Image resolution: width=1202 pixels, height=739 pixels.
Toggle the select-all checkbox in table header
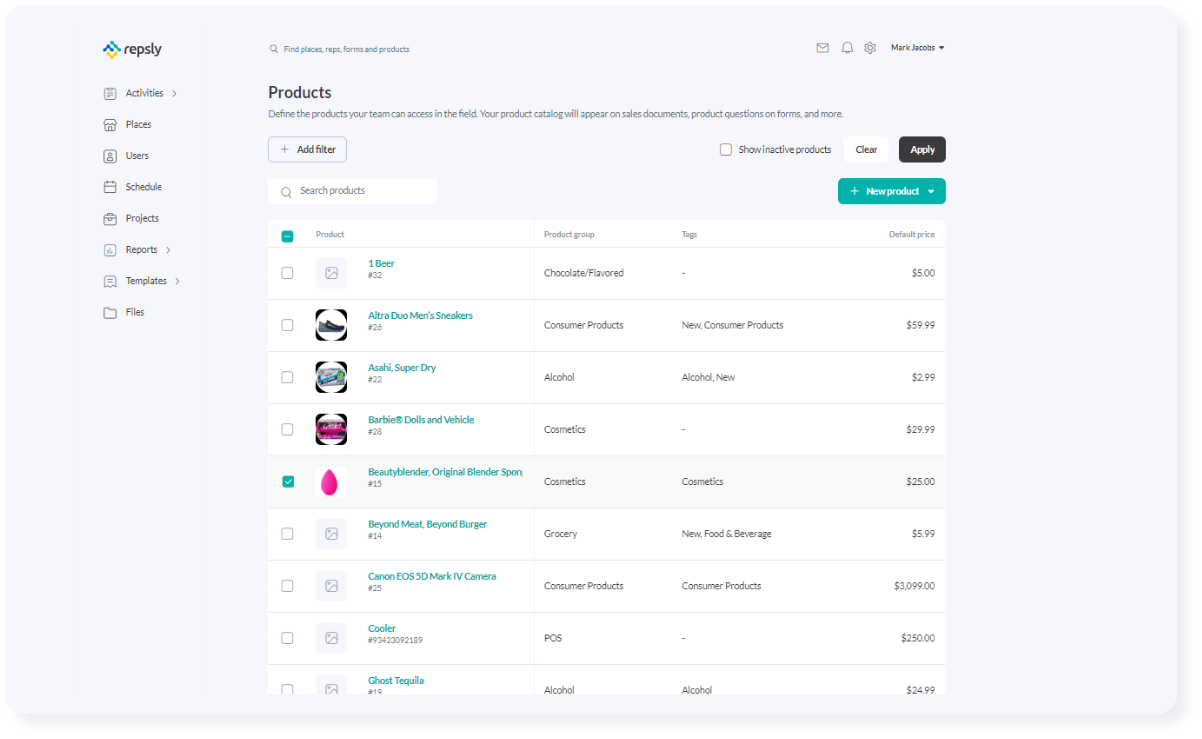click(287, 236)
